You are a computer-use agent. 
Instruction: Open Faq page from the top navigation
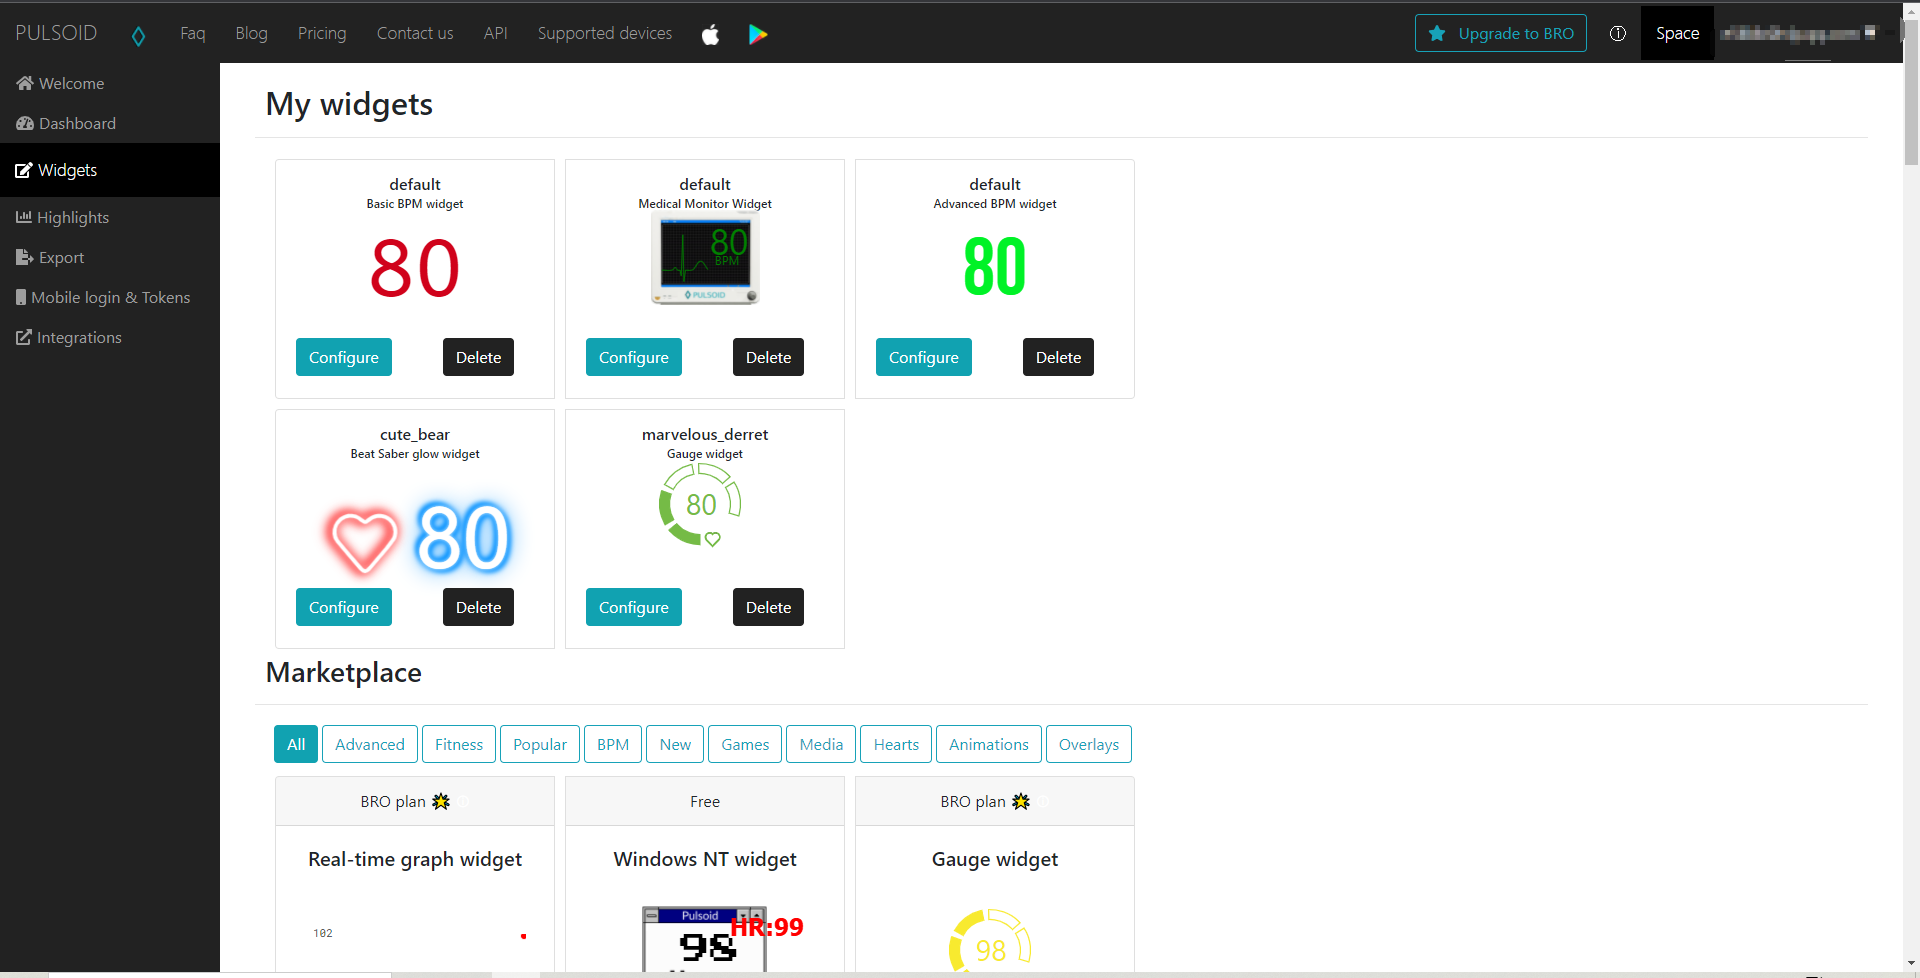coord(193,33)
